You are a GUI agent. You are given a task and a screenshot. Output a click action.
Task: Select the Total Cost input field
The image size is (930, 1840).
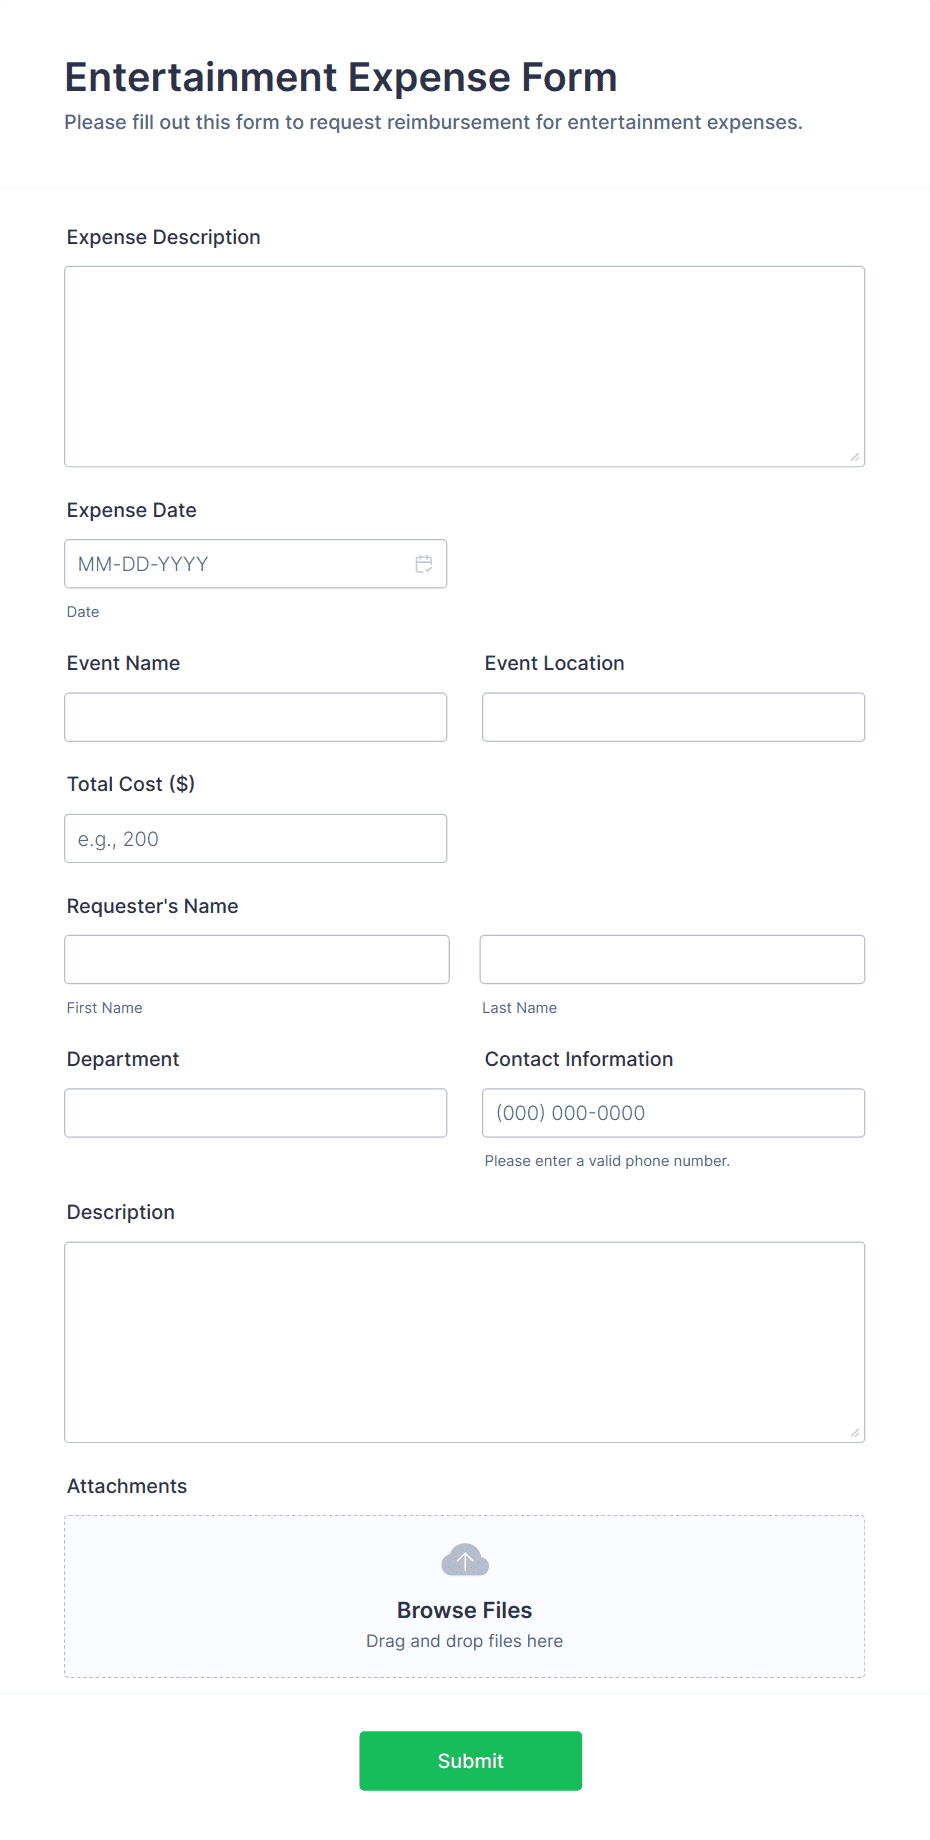point(255,838)
